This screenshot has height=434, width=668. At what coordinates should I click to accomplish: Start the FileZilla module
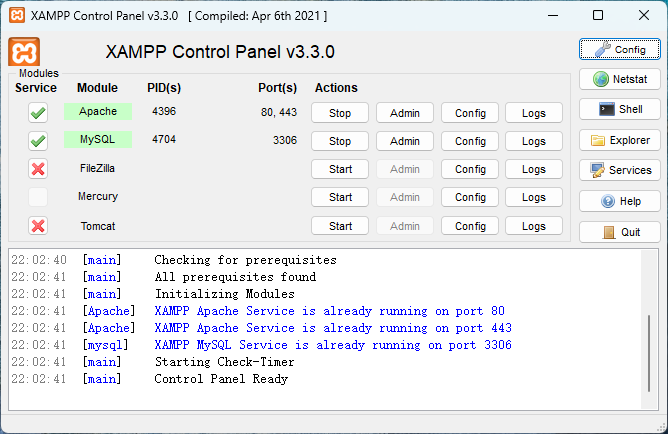[340, 169]
